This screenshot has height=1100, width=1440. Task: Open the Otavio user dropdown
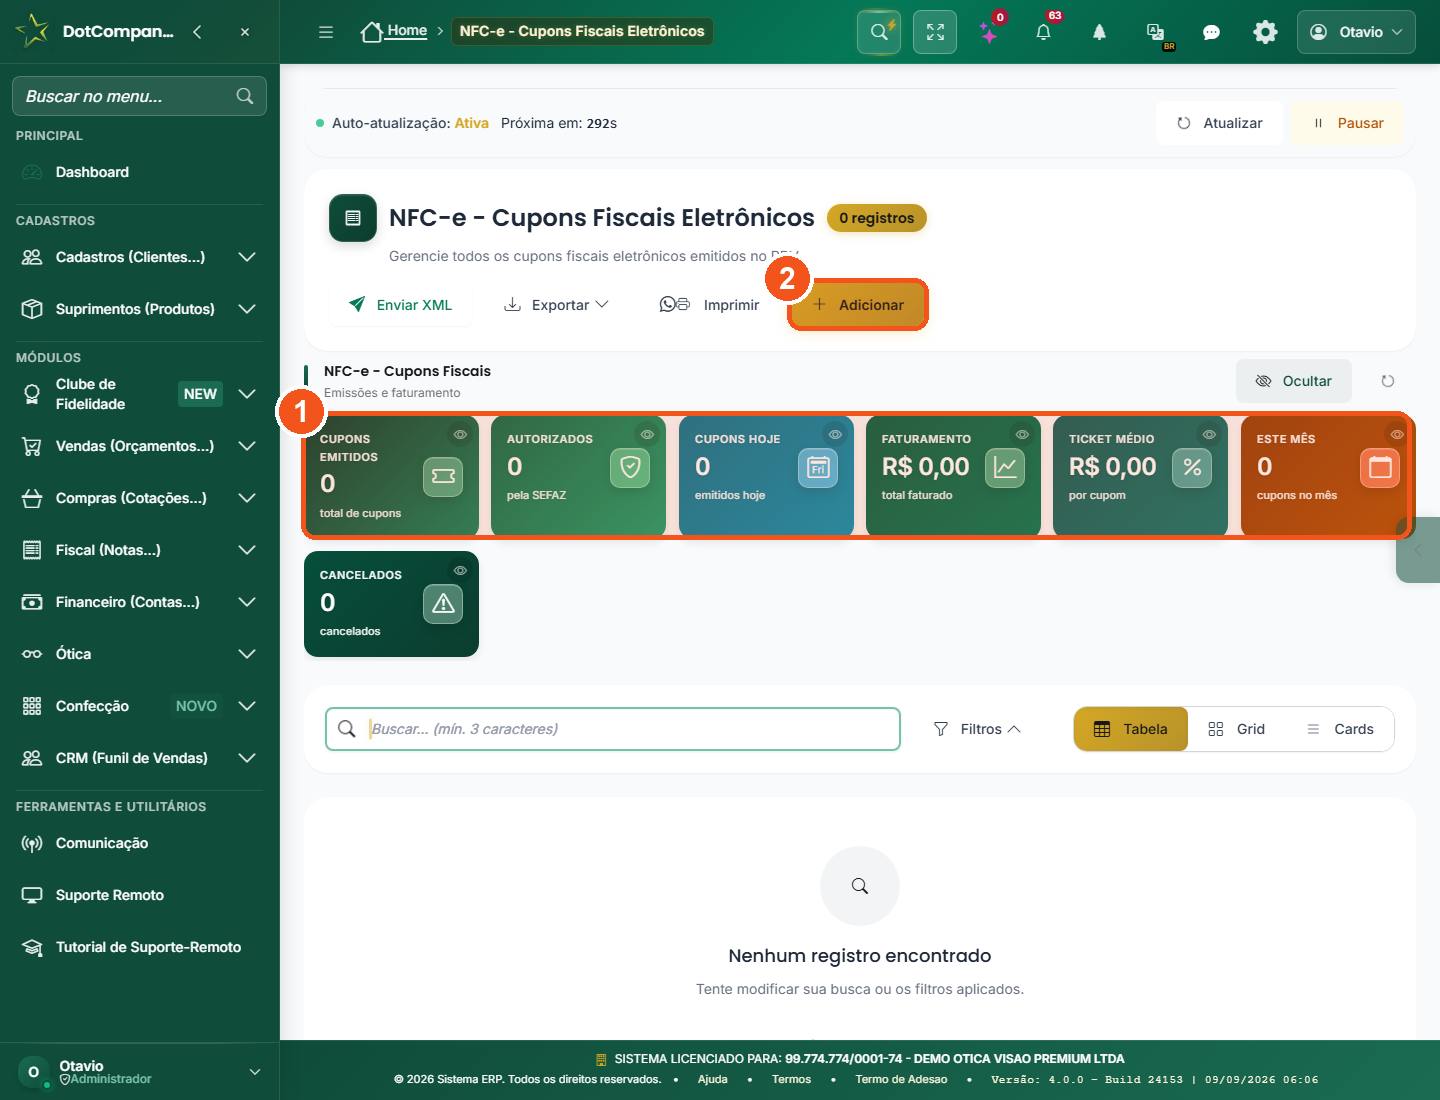pyautogui.click(x=1356, y=32)
